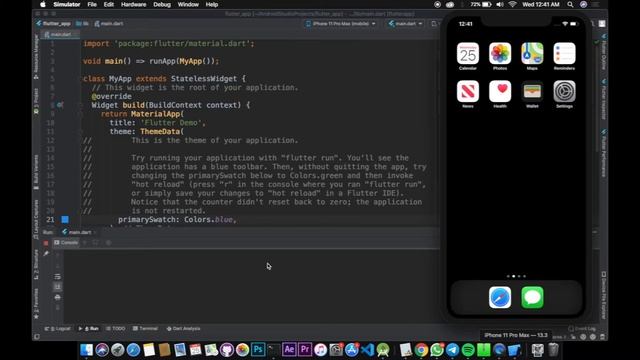Open Messages from the simulator dock
Image resolution: width=640 pixels, height=360 pixels.
[x=532, y=297]
